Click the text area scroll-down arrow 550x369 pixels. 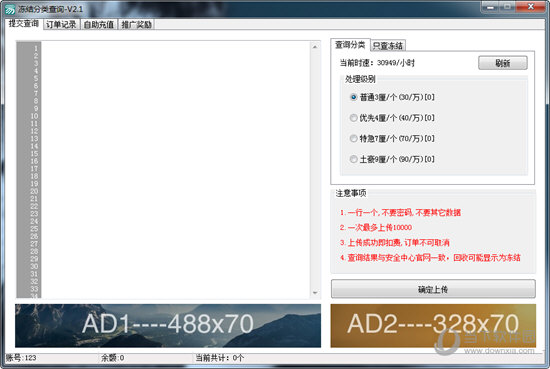tap(315, 293)
